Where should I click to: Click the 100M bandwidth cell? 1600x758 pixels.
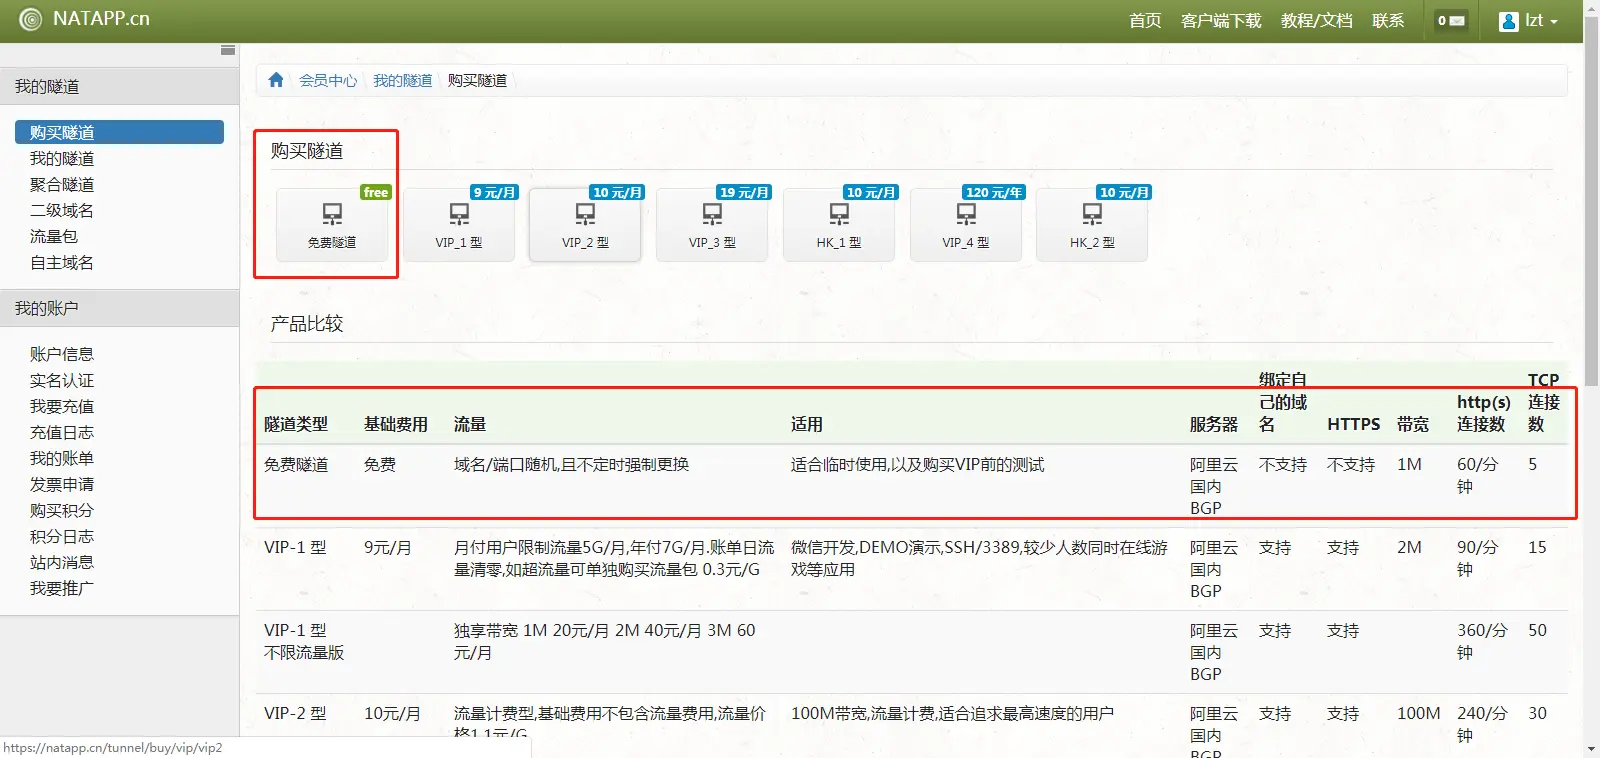[x=1419, y=713]
